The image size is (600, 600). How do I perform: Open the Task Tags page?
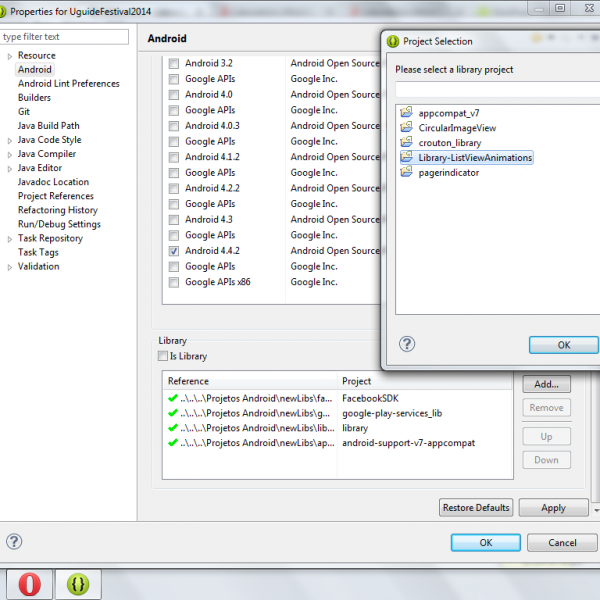(38, 252)
